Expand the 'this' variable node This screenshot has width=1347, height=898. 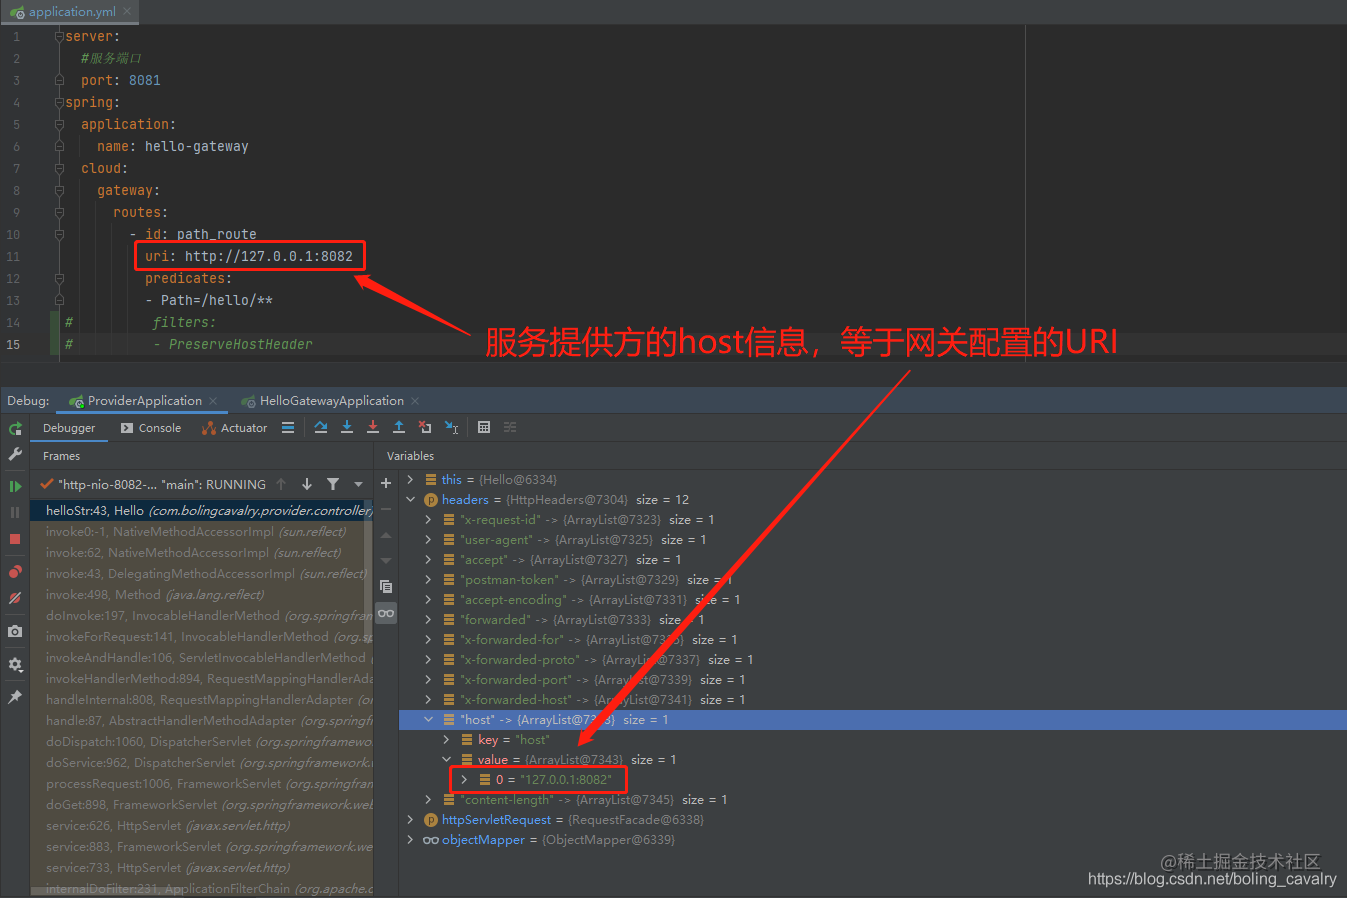pyautogui.click(x=411, y=480)
